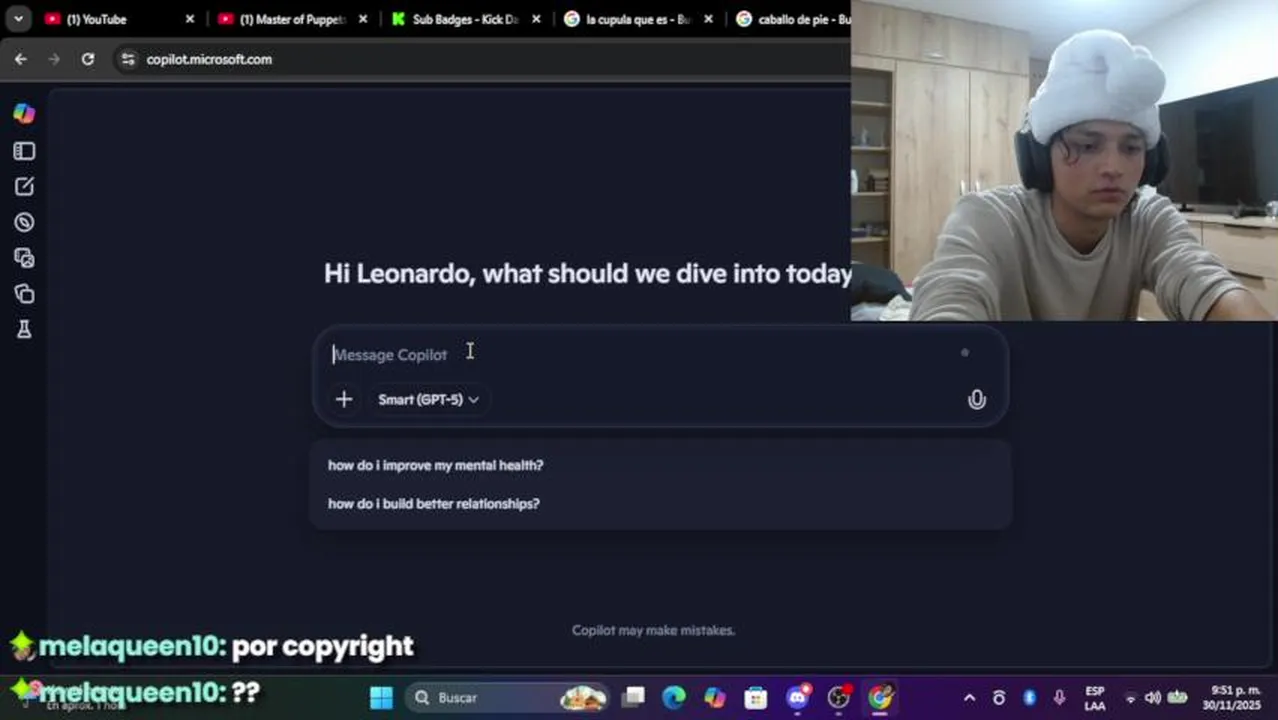The width and height of the screenshot is (1278, 720).
Task: Open Microsoft Store from taskbar
Action: pyautogui.click(x=756, y=697)
